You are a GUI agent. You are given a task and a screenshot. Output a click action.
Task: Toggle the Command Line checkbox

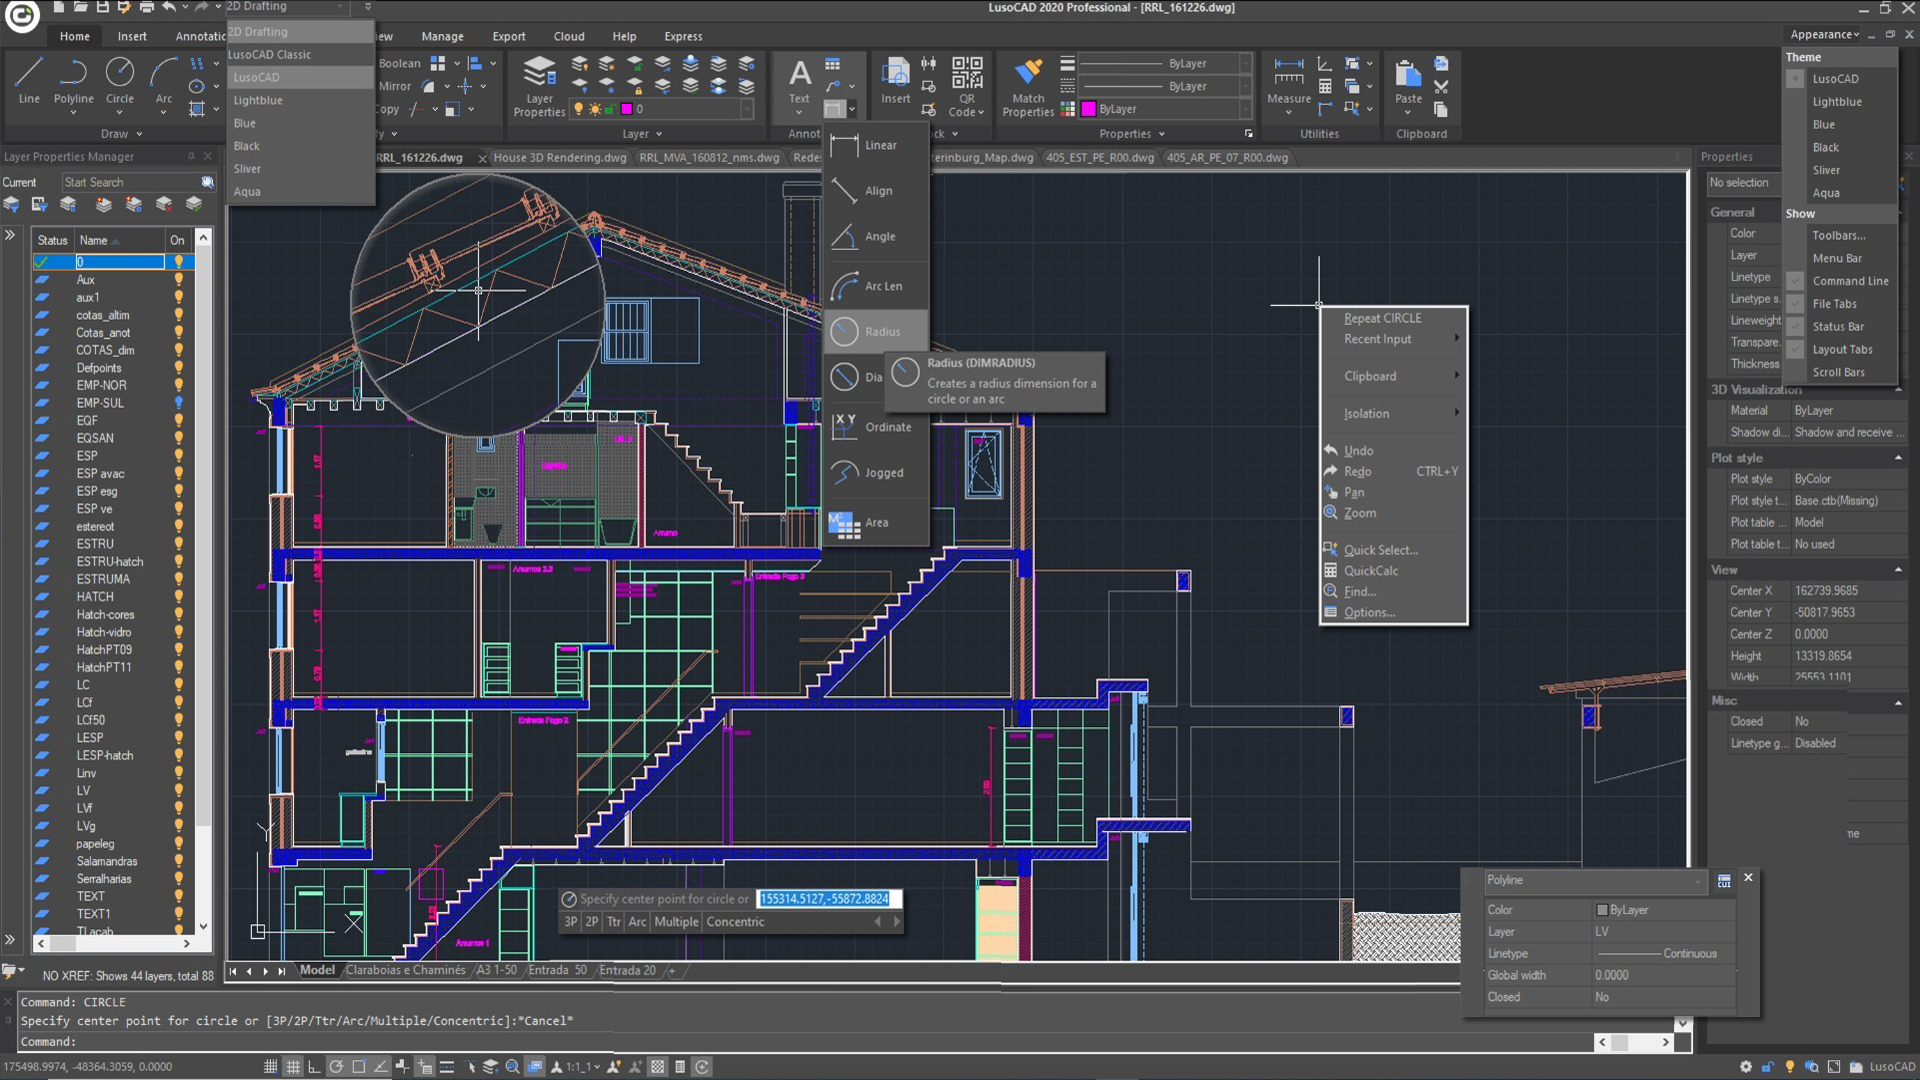click(x=1795, y=281)
